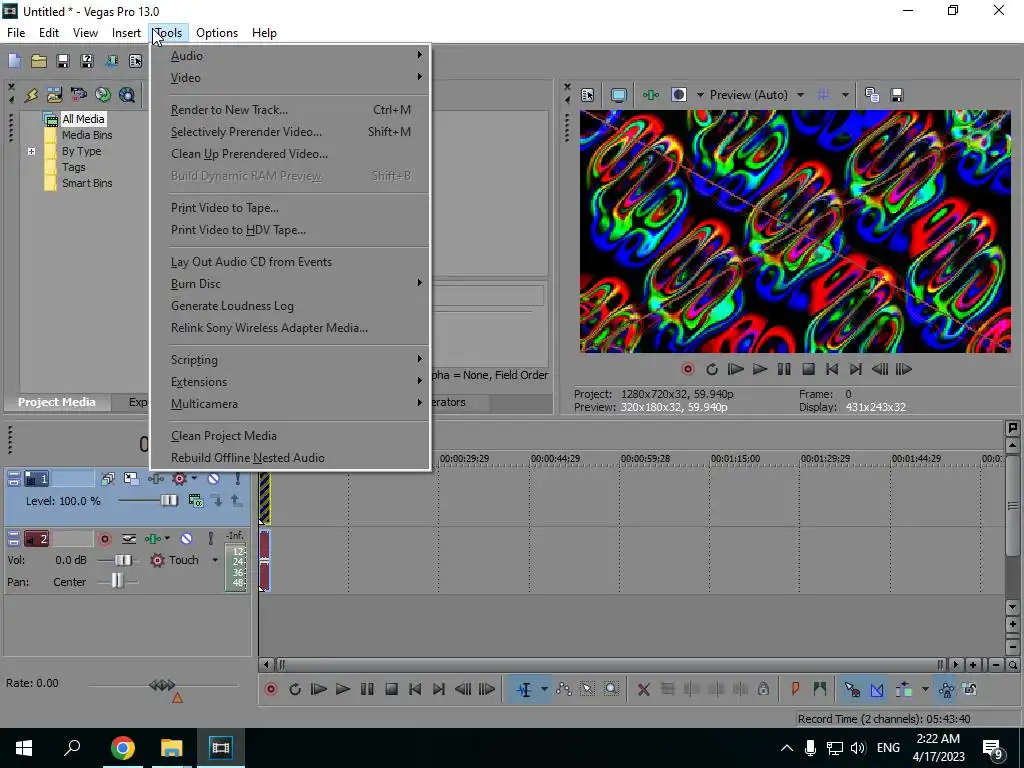
Task: Click the Zoom Edit magnifier tool
Action: pyautogui.click(x=611, y=689)
